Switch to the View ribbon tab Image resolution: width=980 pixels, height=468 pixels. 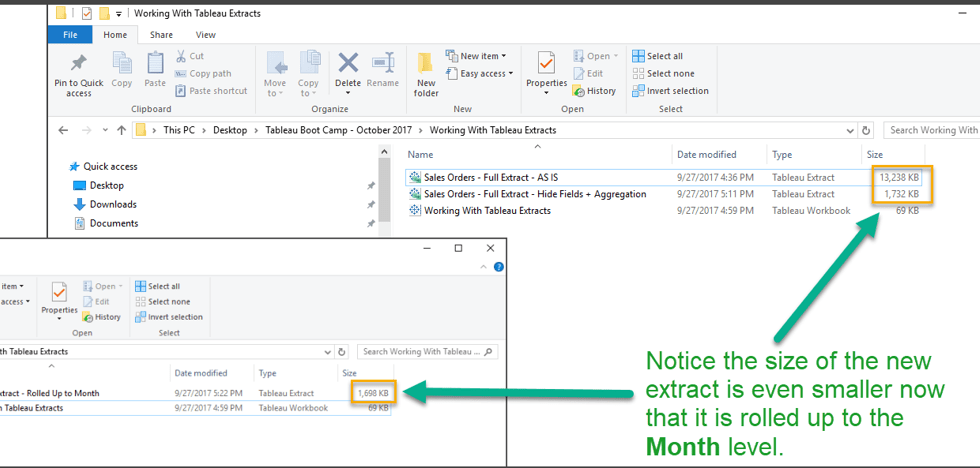point(205,35)
